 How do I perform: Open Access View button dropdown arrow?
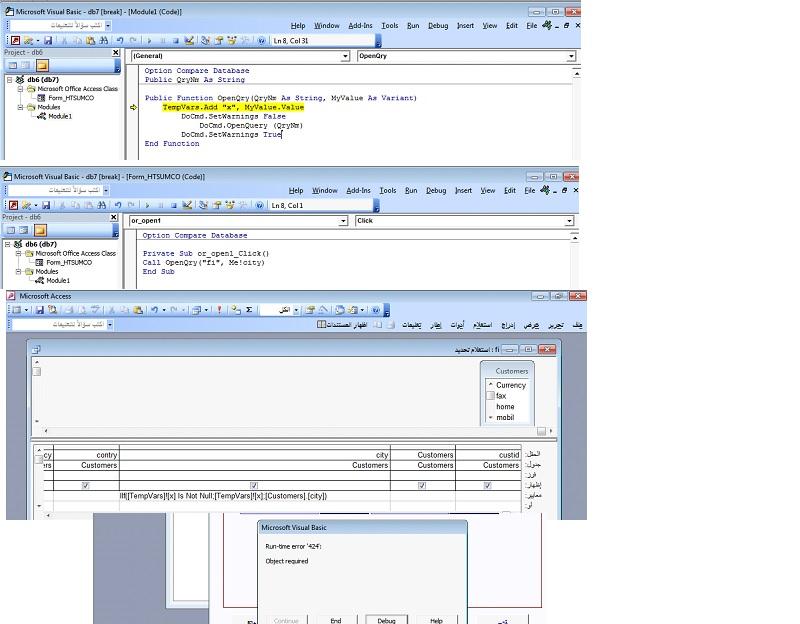click(26, 310)
